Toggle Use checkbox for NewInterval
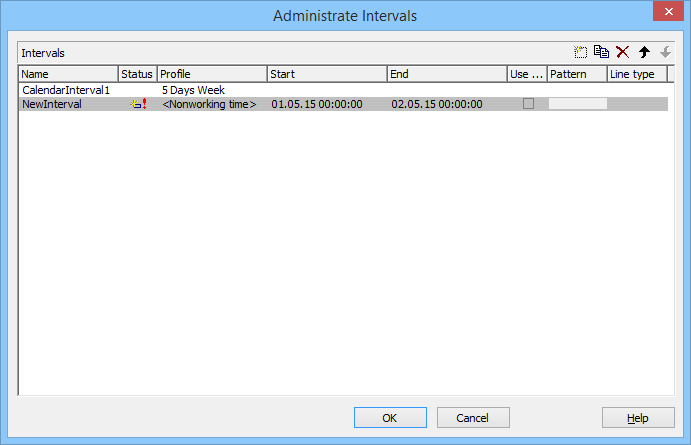 (528, 104)
